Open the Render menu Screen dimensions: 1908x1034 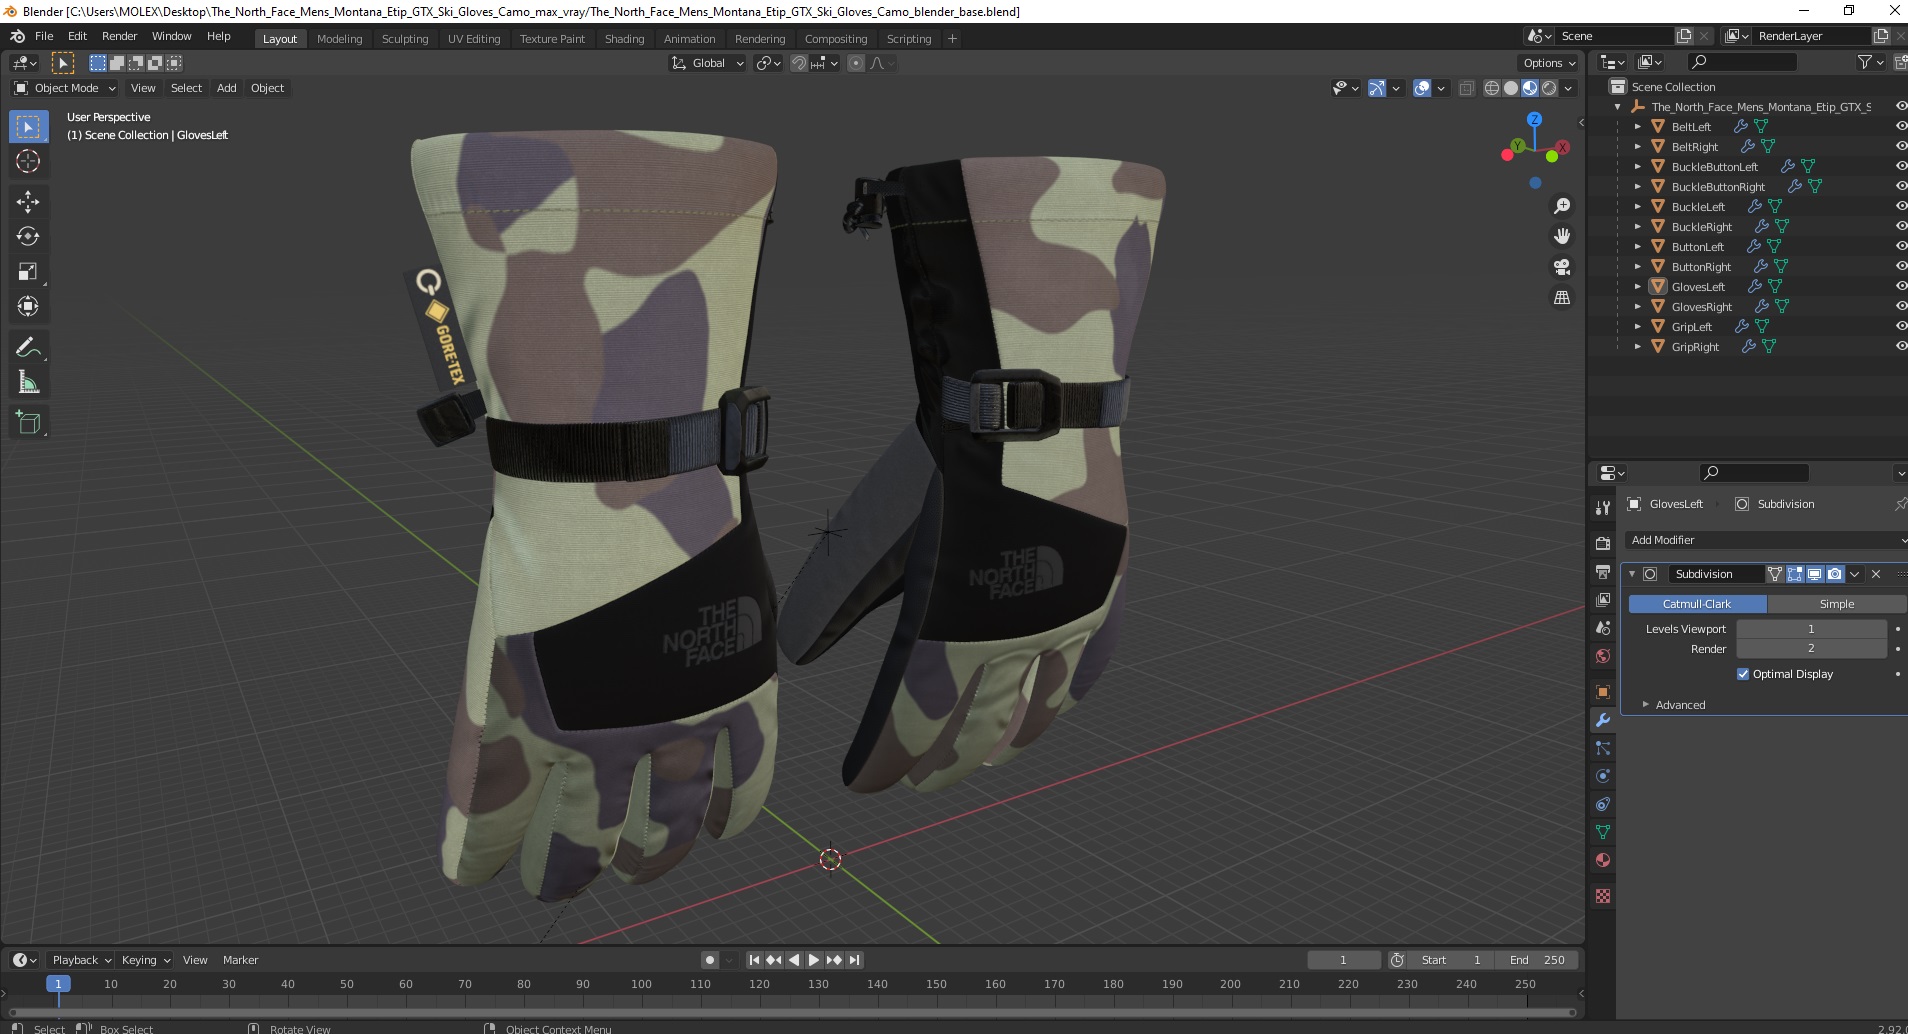coord(119,36)
